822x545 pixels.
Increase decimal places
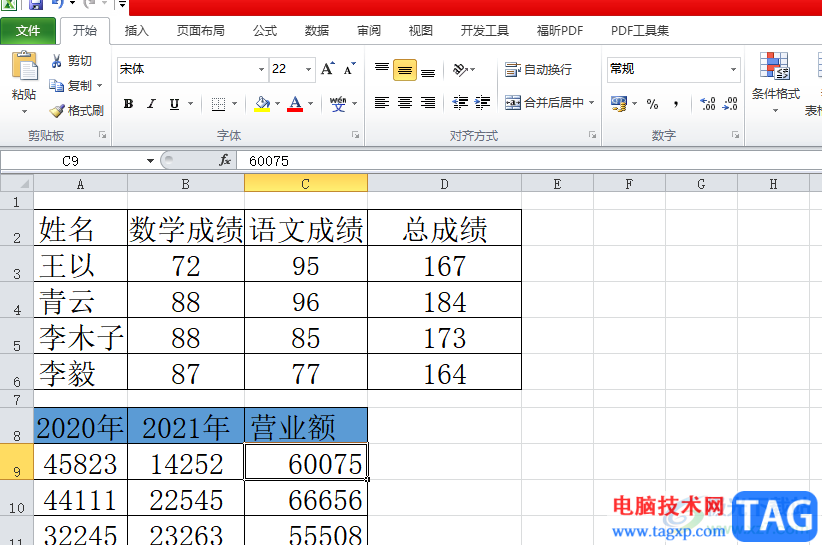tap(708, 104)
